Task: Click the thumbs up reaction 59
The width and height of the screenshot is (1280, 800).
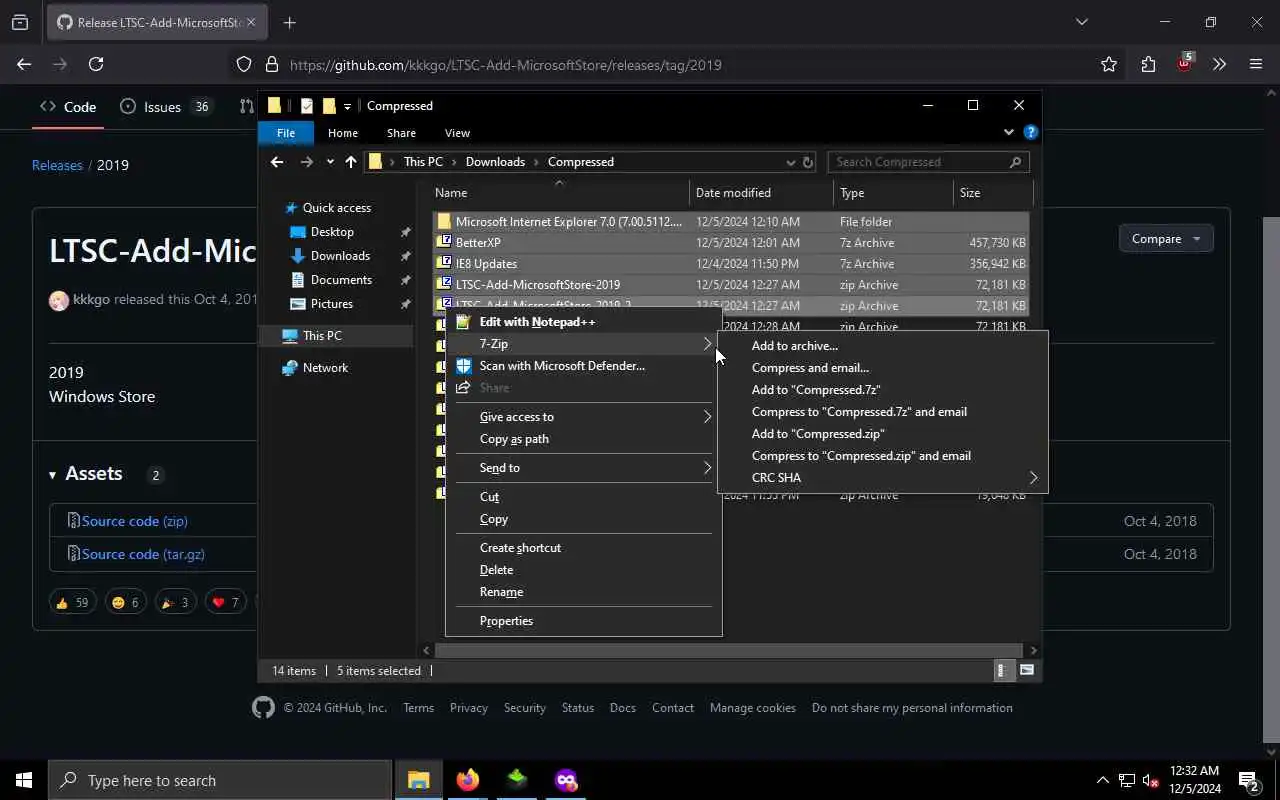Action: (73, 602)
